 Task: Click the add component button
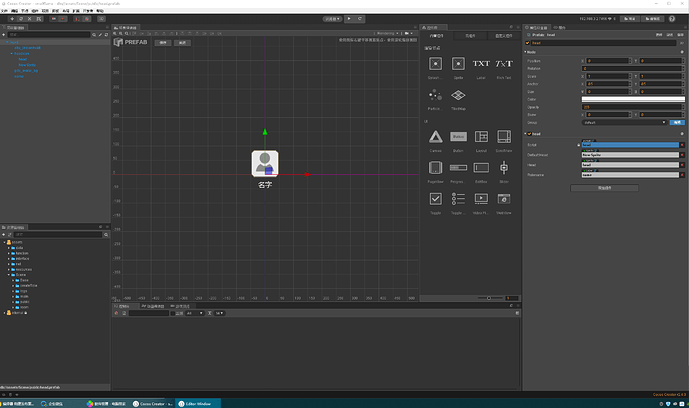[605, 188]
